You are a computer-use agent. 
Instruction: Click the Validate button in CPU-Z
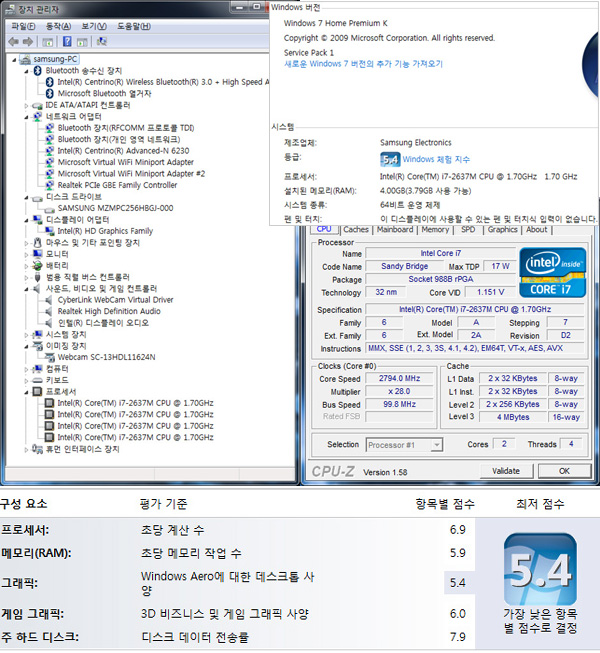tap(506, 471)
